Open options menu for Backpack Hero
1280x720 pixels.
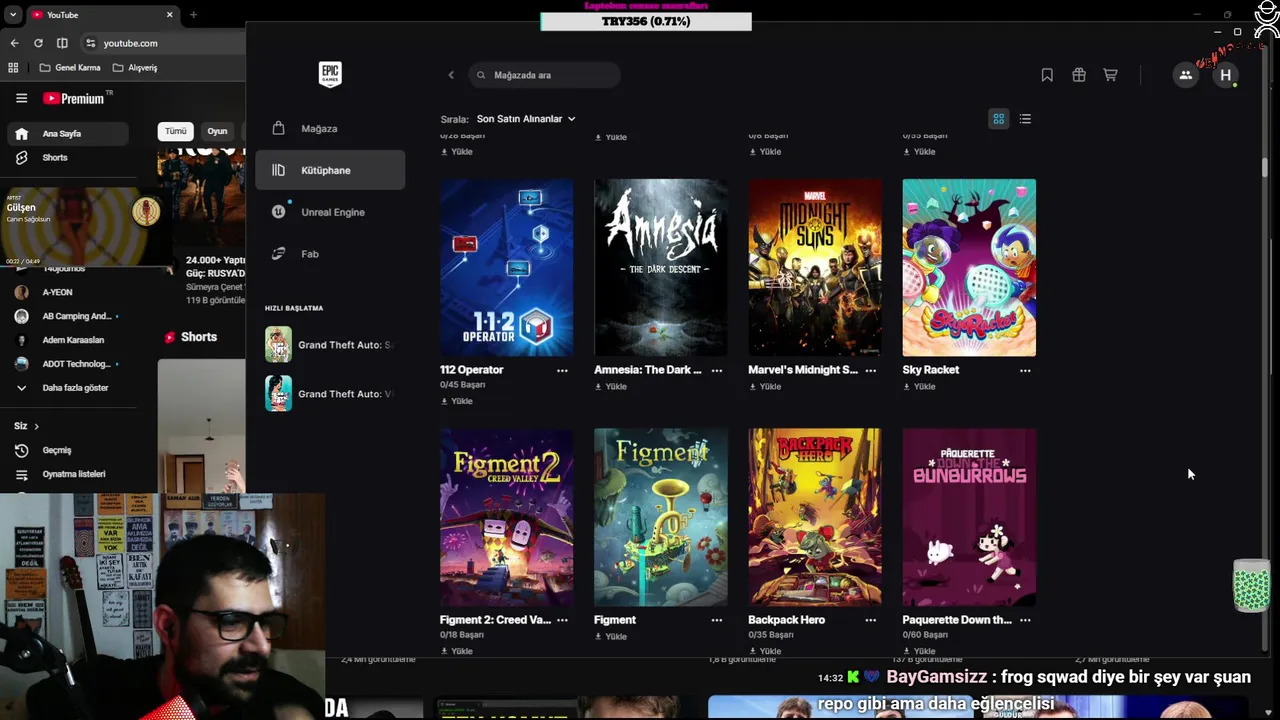[x=870, y=620]
